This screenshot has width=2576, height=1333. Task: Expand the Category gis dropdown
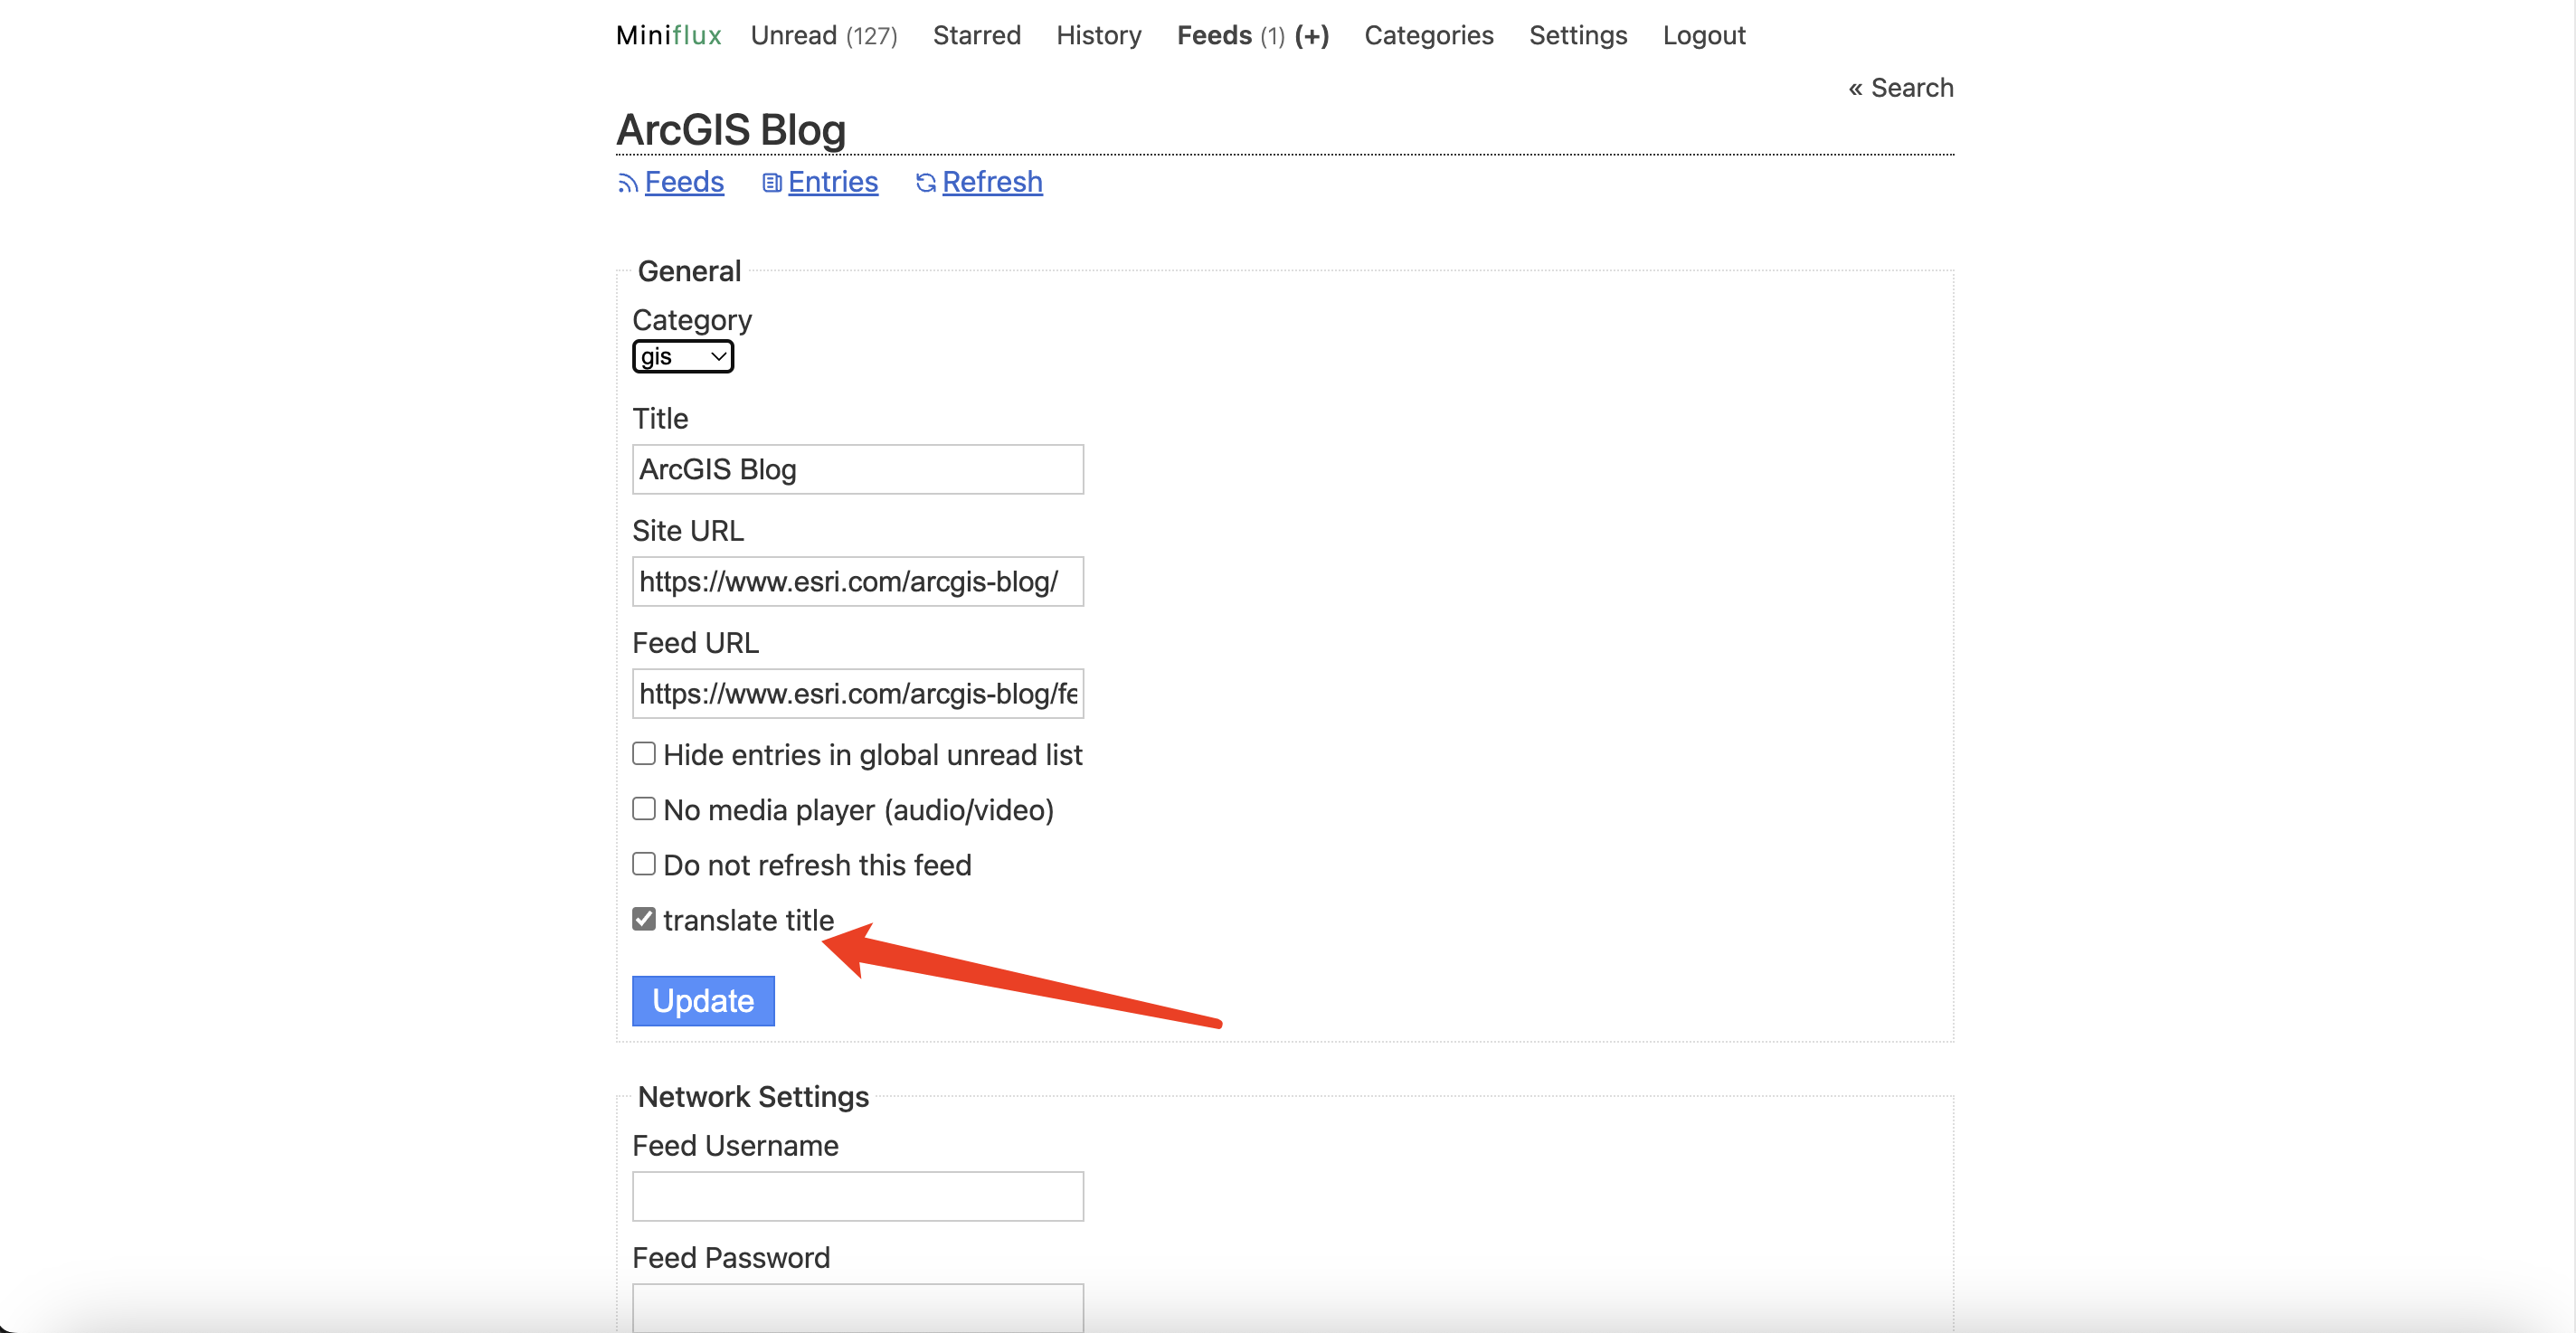[x=680, y=355]
